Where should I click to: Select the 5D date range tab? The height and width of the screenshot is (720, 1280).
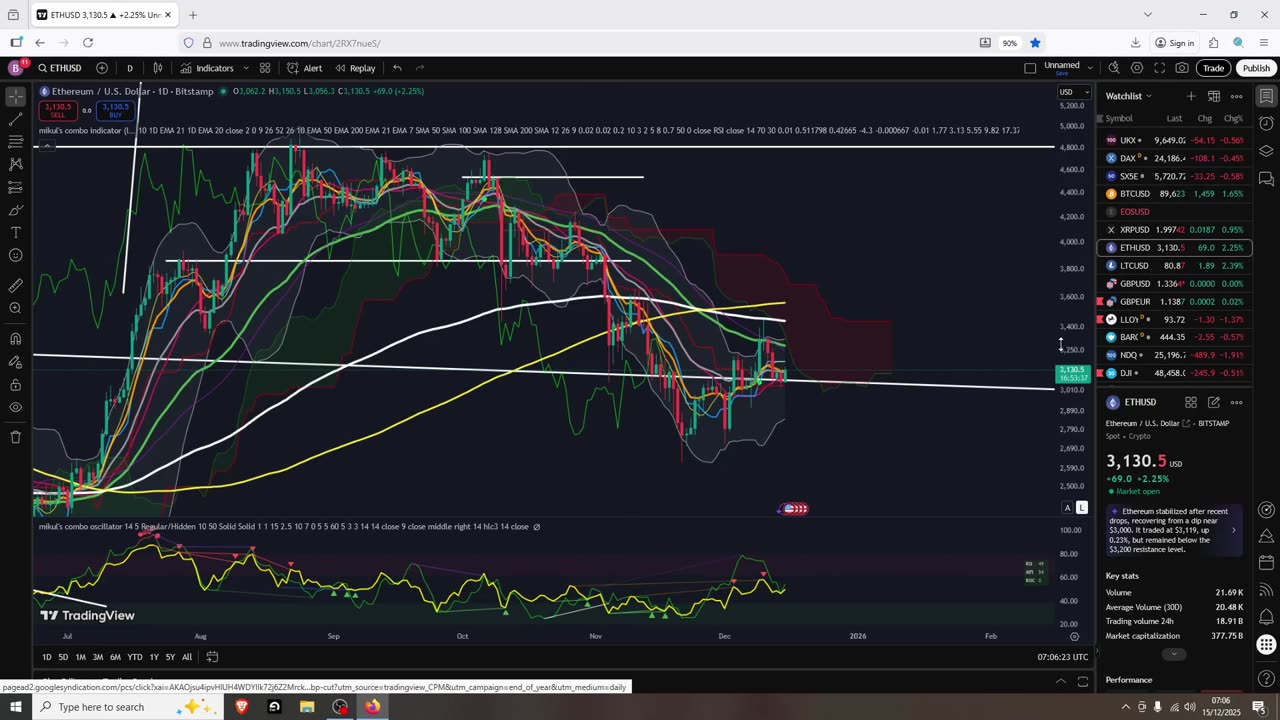pos(63,657)
